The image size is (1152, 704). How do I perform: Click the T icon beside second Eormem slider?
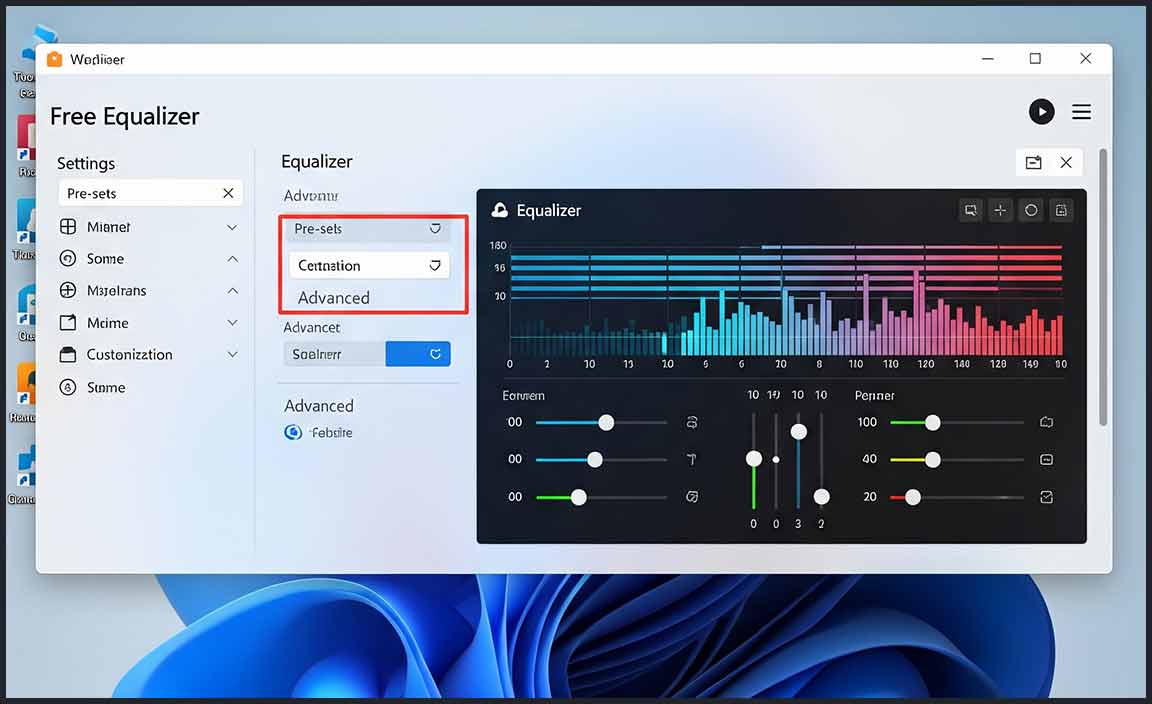tap(691, 459)
